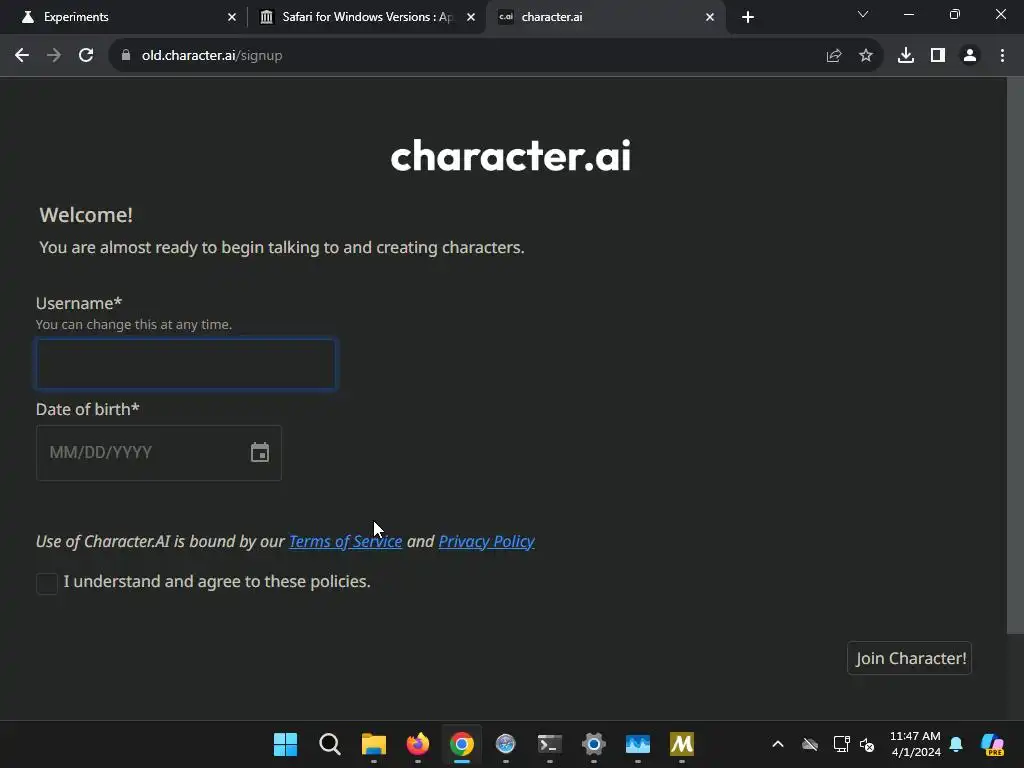The image size is (1024, 768).
Task: Click the Chrome taskbar icon
Action: [462, 744]
